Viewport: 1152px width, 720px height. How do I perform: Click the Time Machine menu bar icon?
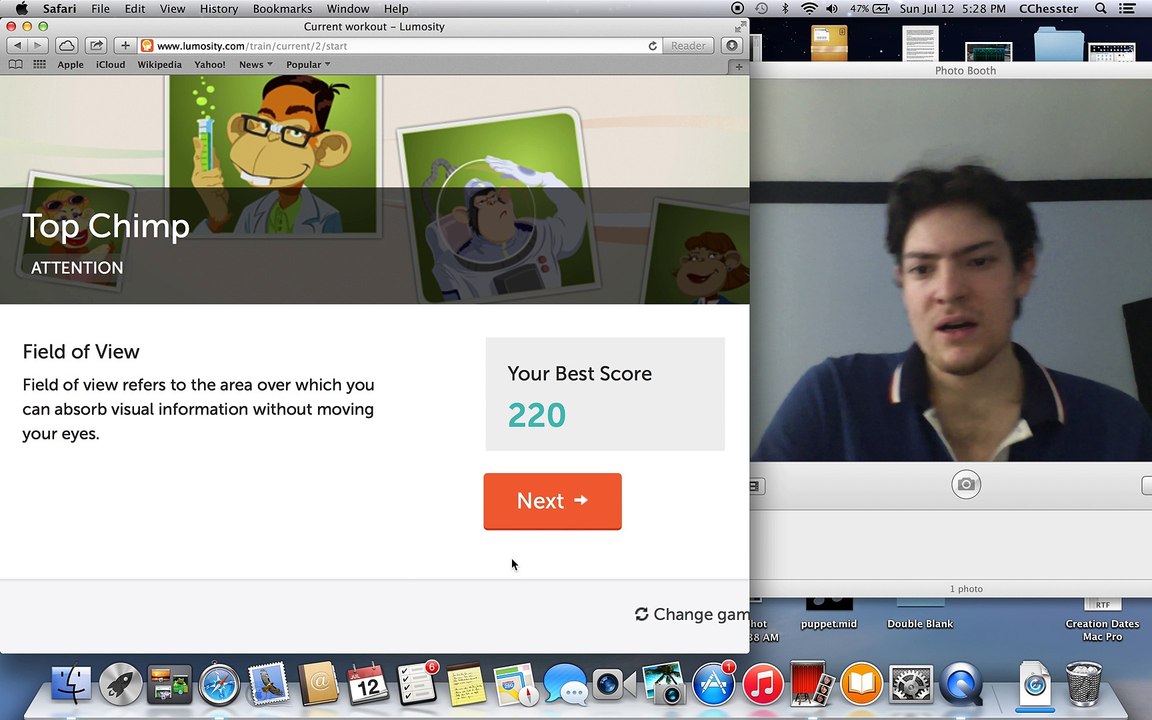[x=761, y=9]
